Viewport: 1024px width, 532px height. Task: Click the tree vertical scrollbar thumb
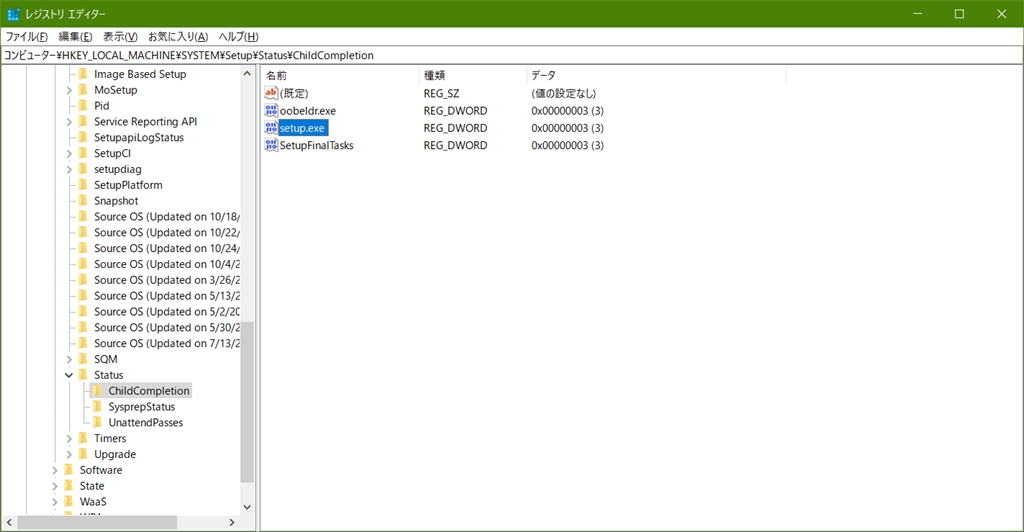point(247,401)
